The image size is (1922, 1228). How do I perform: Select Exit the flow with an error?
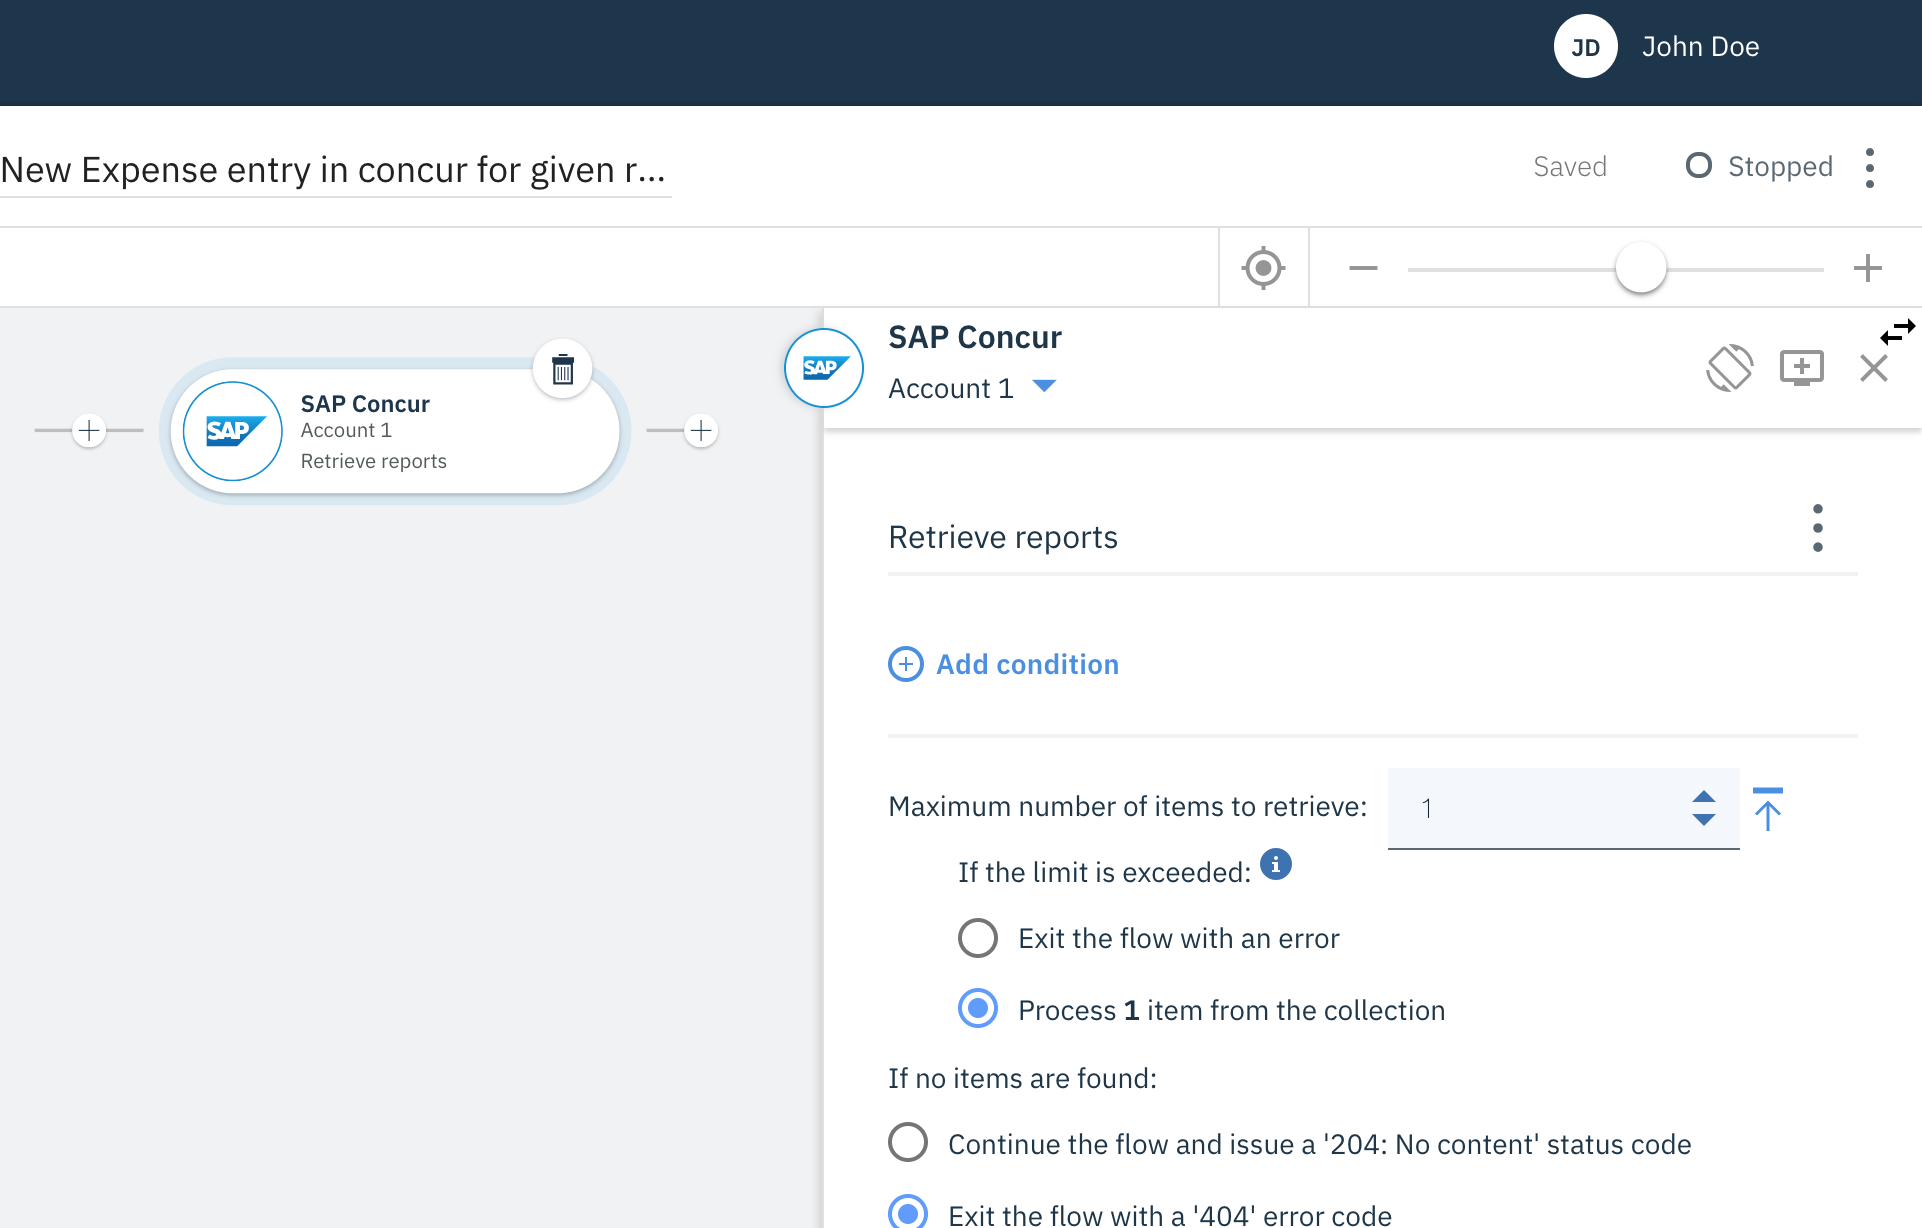click(978, 938)
